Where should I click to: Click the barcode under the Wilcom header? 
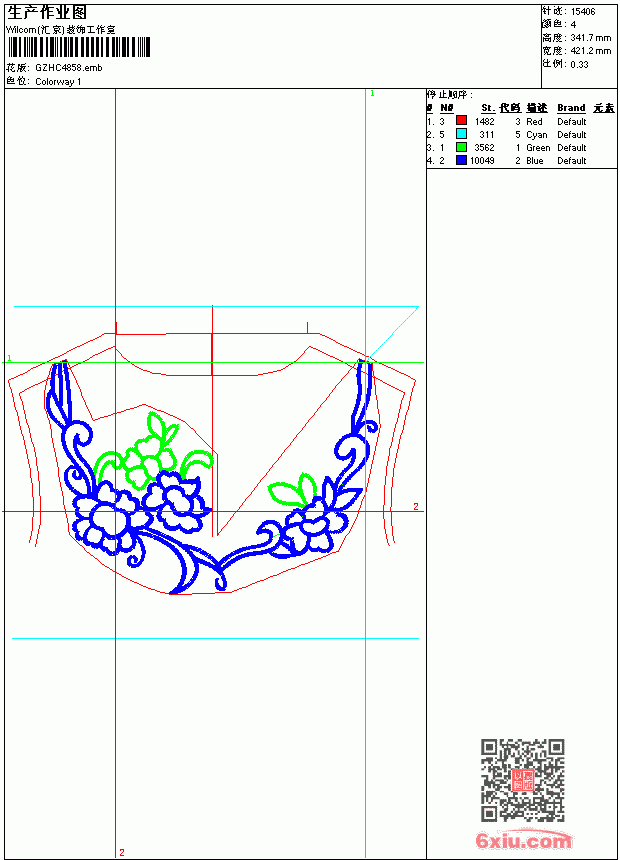(79, 47)
